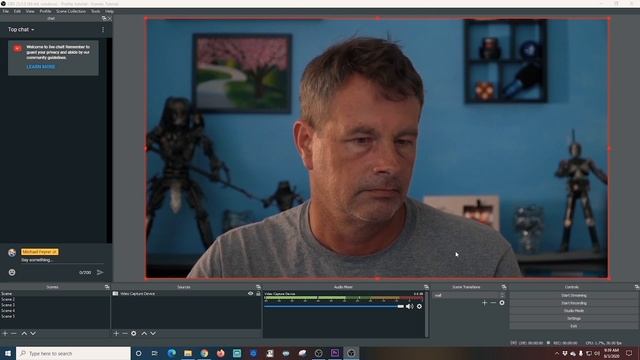Image resolution: width=640 pixels, height=360 pixels.
Task: Show hidden system tray icons
Action: (557, 353)
